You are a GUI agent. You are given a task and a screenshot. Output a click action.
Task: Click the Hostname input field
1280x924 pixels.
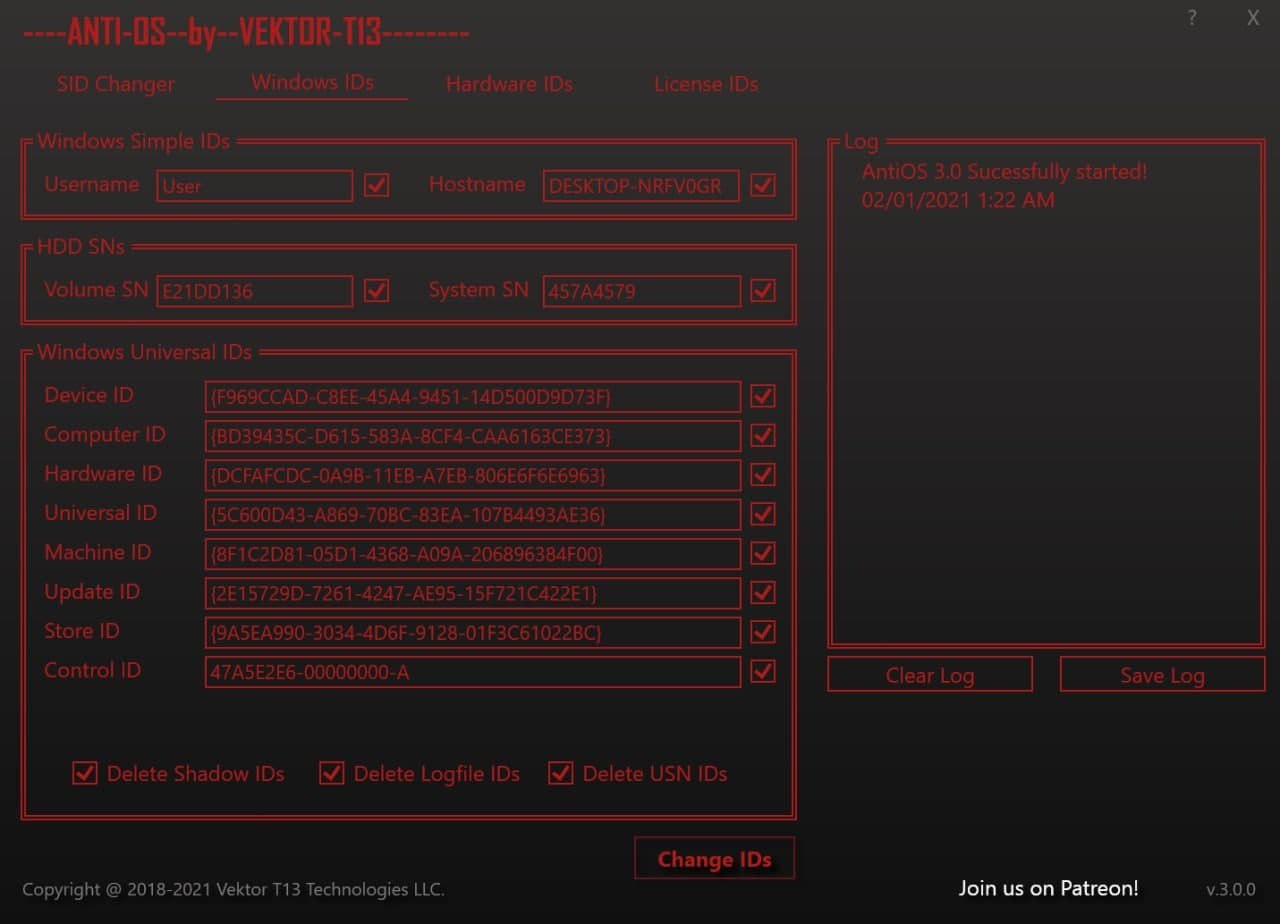[641, 186]
